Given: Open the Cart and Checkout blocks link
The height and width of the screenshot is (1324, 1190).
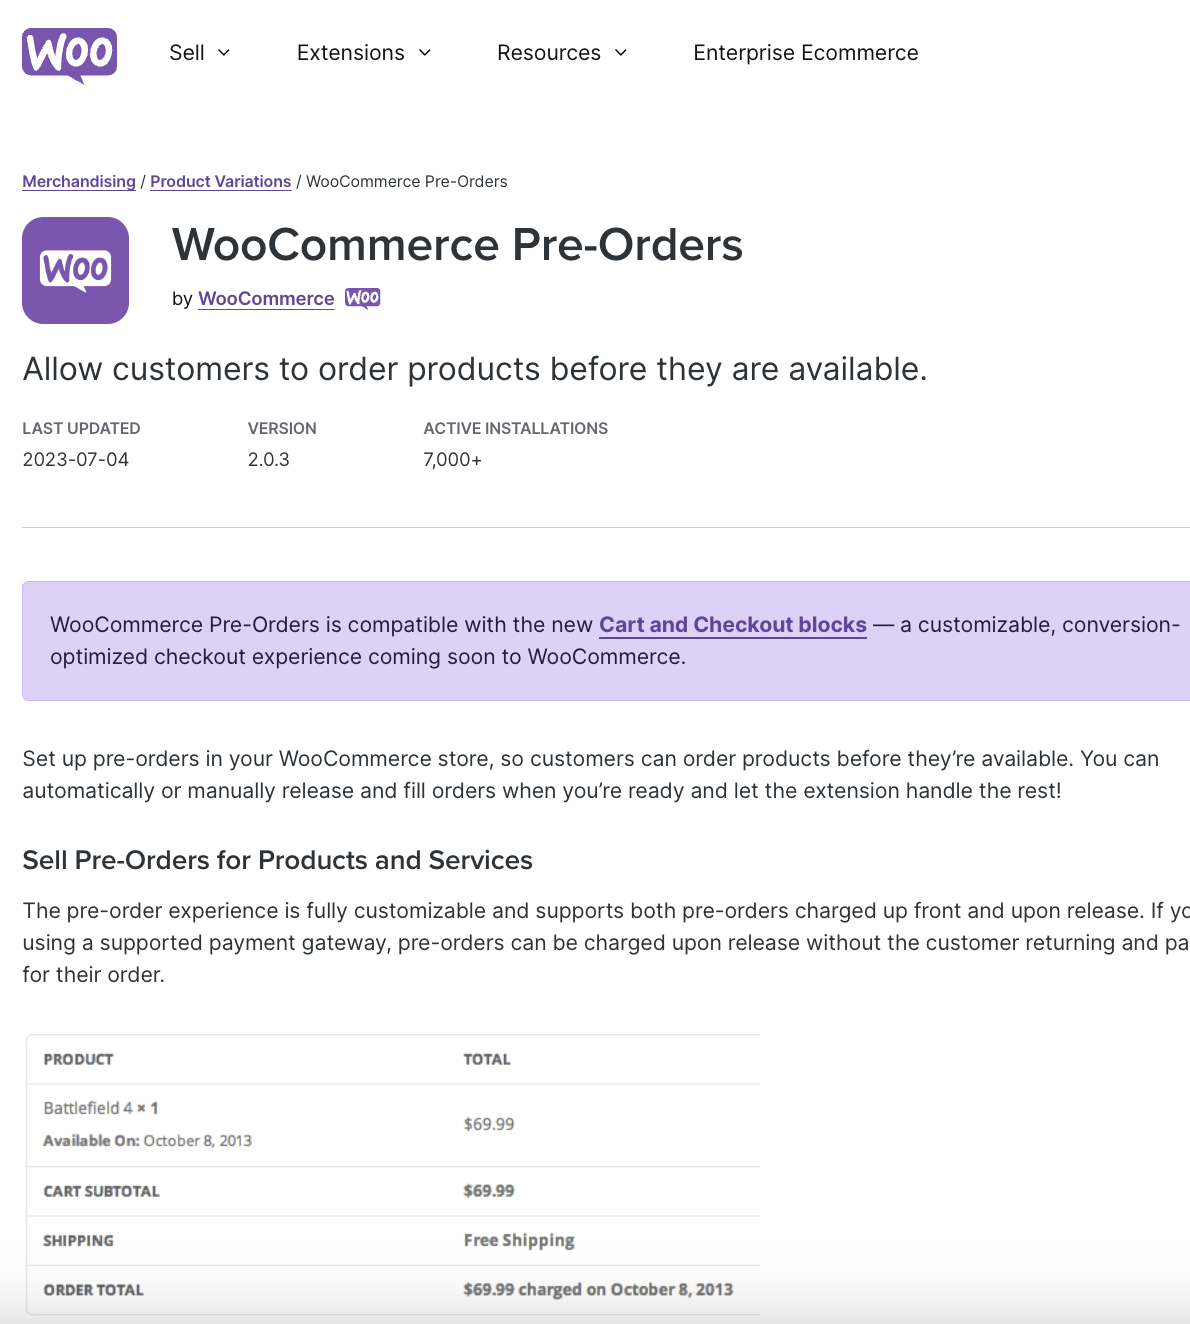Looking at the screenshot, I should pyautogui.click(x=732, y=624).
